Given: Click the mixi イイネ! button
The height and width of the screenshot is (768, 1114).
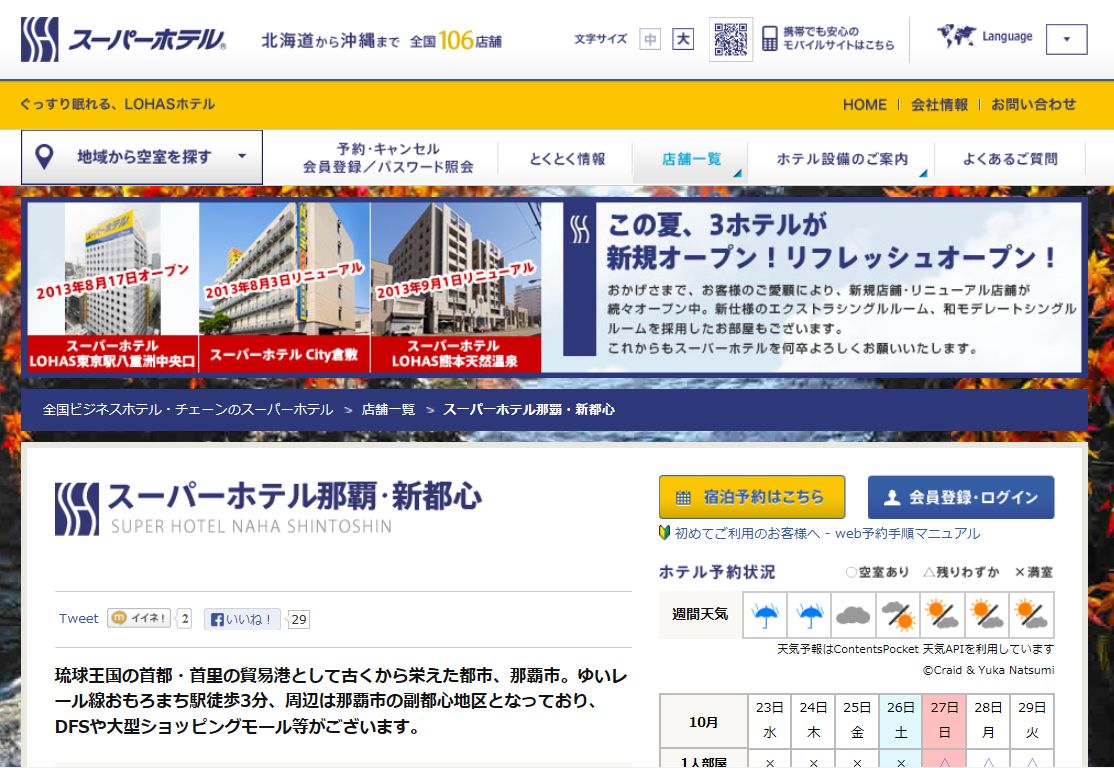Looking at the screenshot, I should pos(139,618).
